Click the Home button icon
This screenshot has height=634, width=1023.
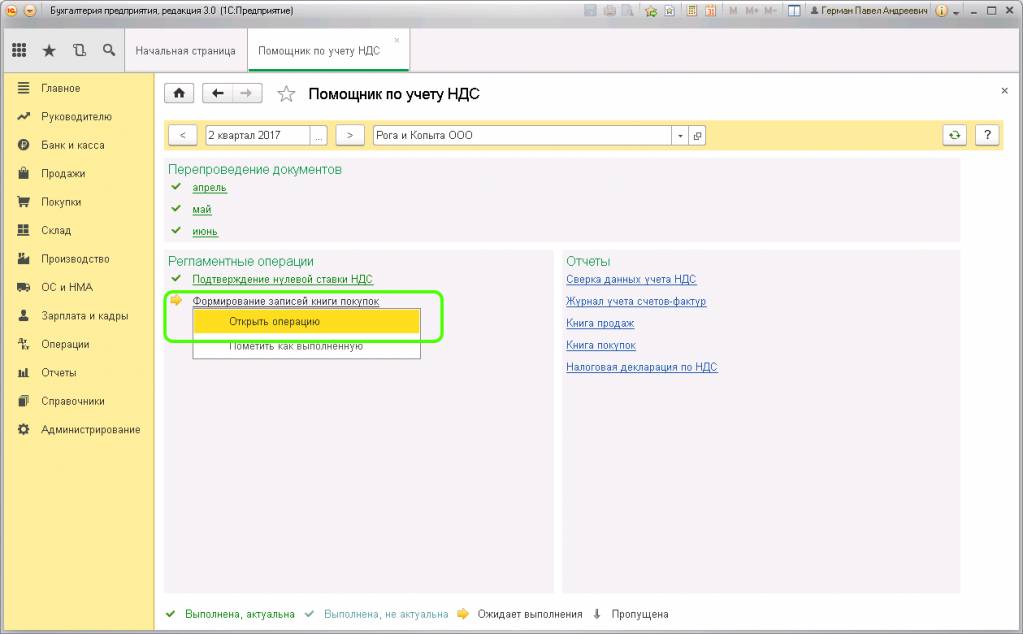[179, 94]
